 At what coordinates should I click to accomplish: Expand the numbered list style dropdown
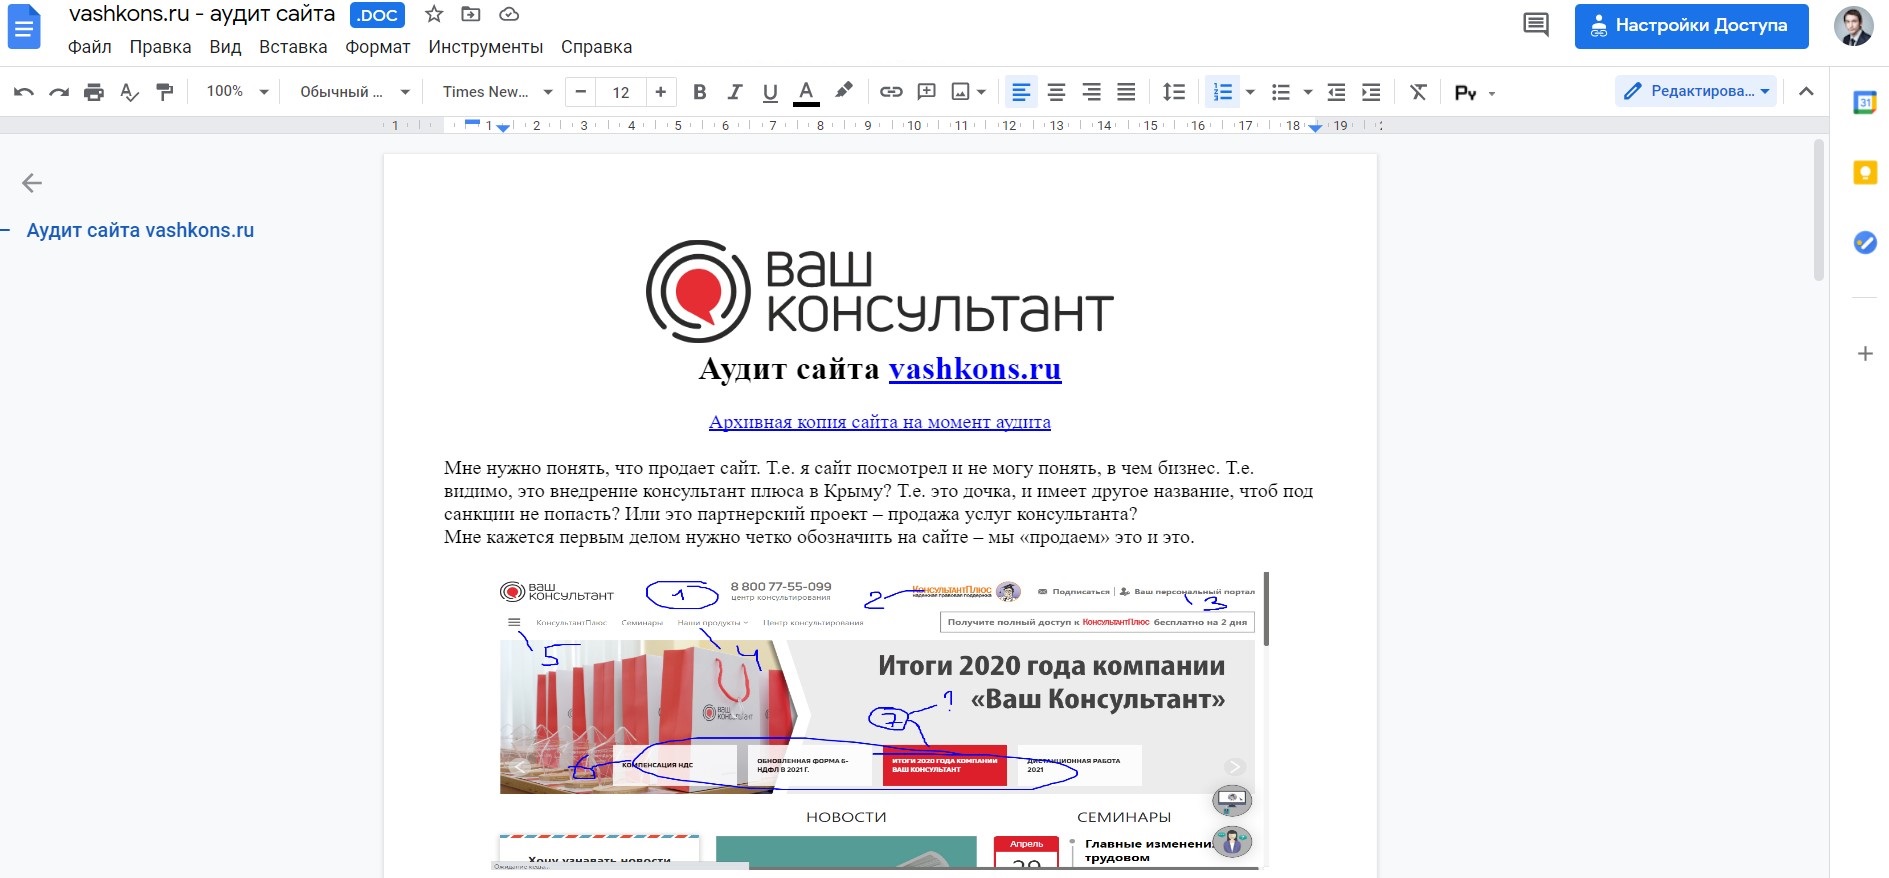click(1250, 92)
